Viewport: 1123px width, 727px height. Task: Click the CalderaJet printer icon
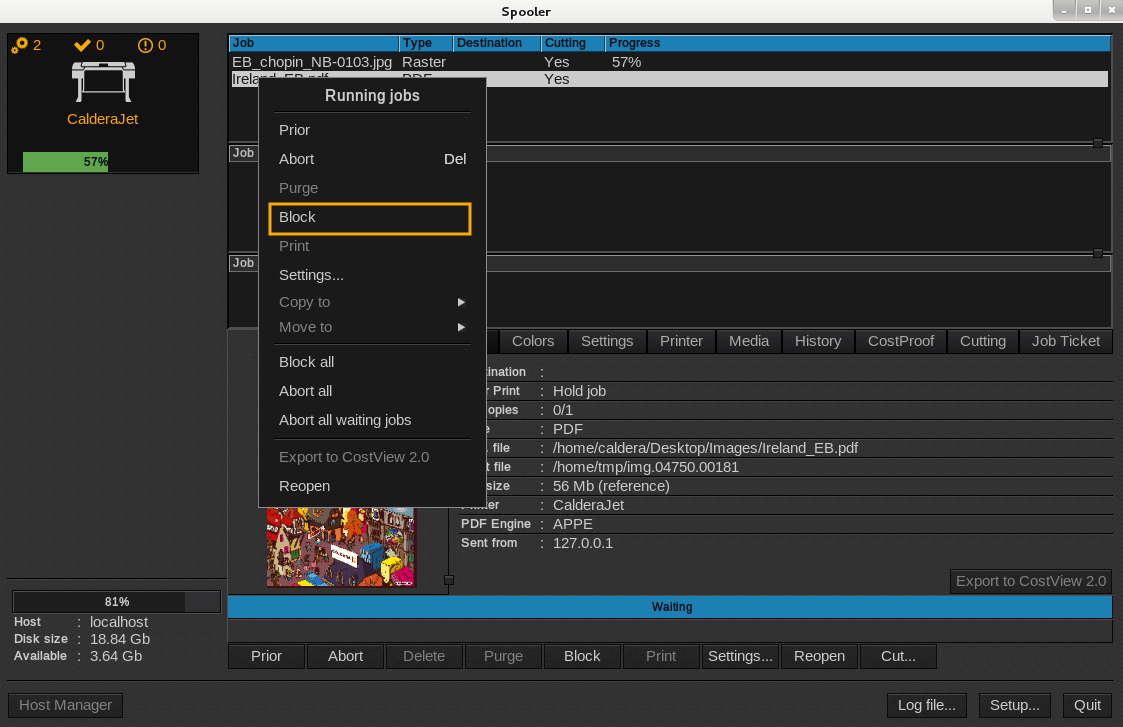tap(102, 81)
